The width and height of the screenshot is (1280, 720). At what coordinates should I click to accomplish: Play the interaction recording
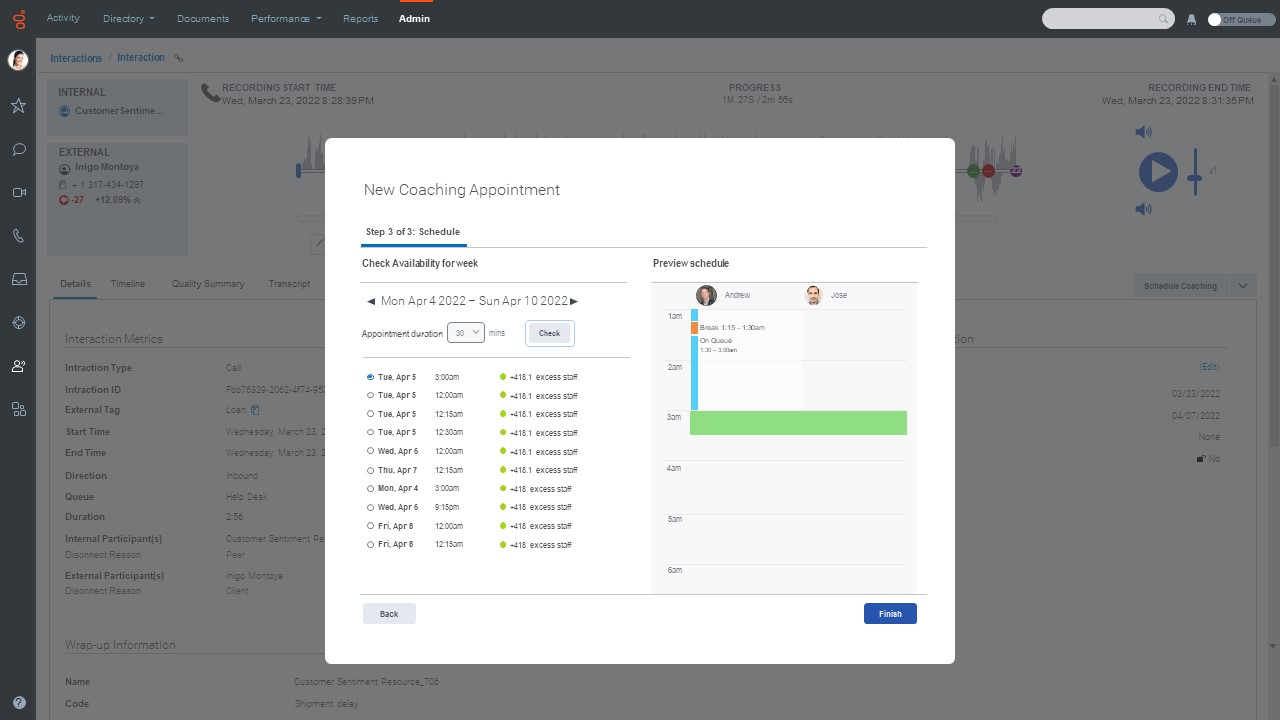1158,171
